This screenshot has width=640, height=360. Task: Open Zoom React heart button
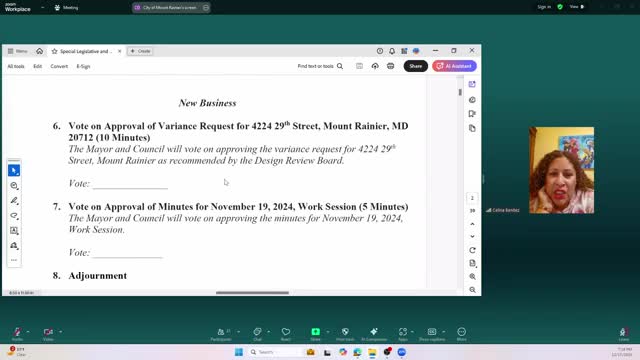(286, 334)
